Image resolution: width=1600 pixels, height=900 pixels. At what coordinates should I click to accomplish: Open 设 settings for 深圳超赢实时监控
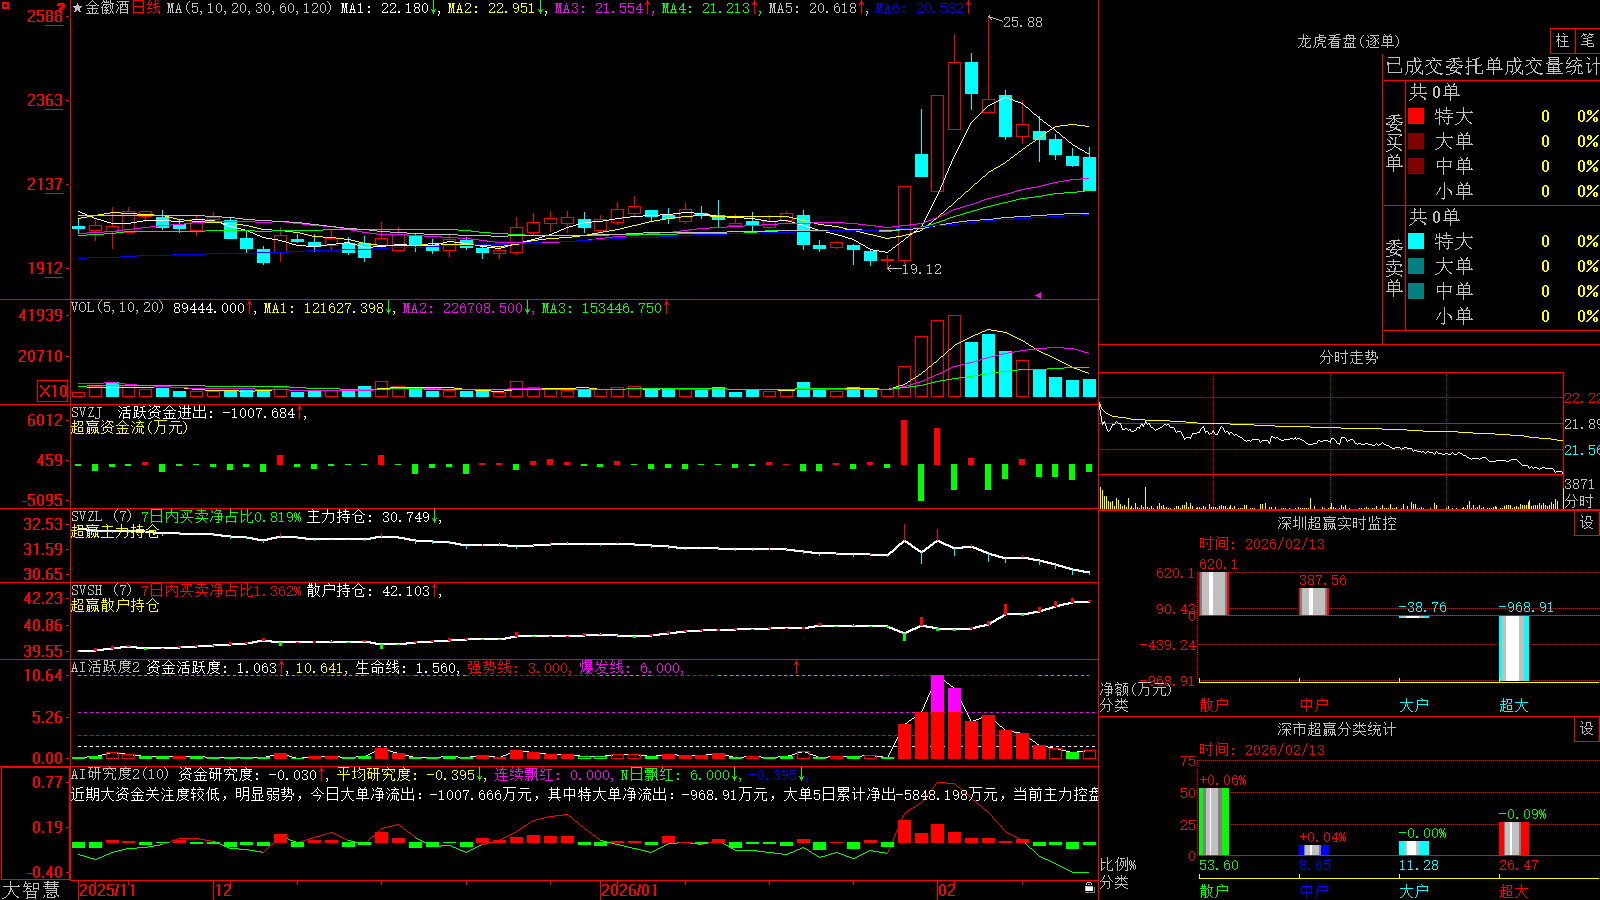click(x=1587, y=523)
